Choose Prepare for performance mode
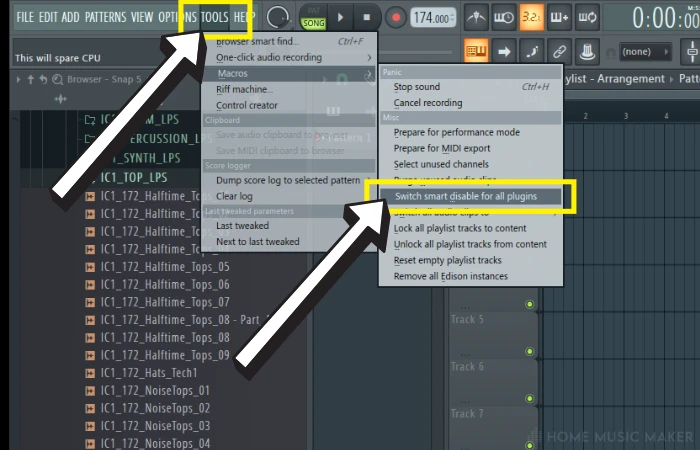 coord(471,133)
